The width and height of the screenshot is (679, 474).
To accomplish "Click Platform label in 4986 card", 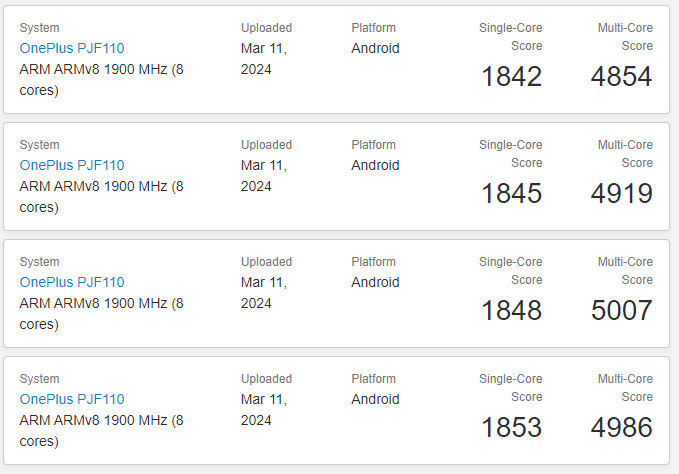I will pyautogui.click(x=373, y=378).
